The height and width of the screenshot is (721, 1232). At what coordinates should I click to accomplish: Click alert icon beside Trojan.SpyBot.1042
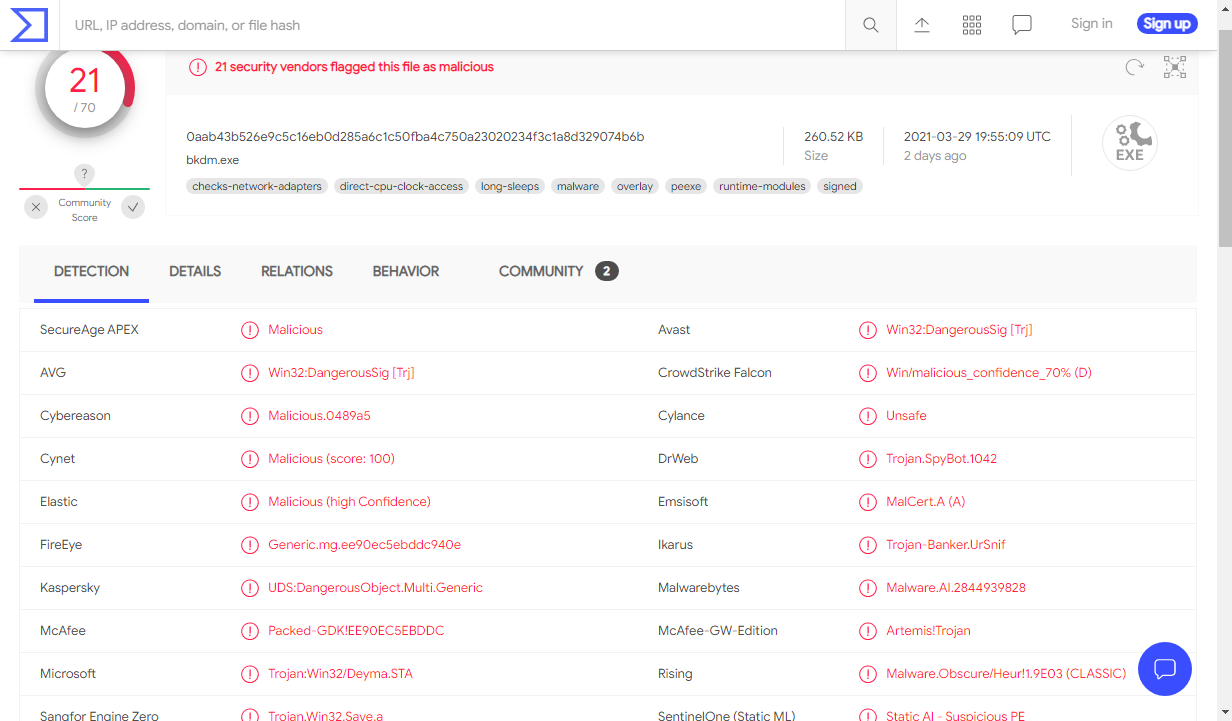[868, 459]
